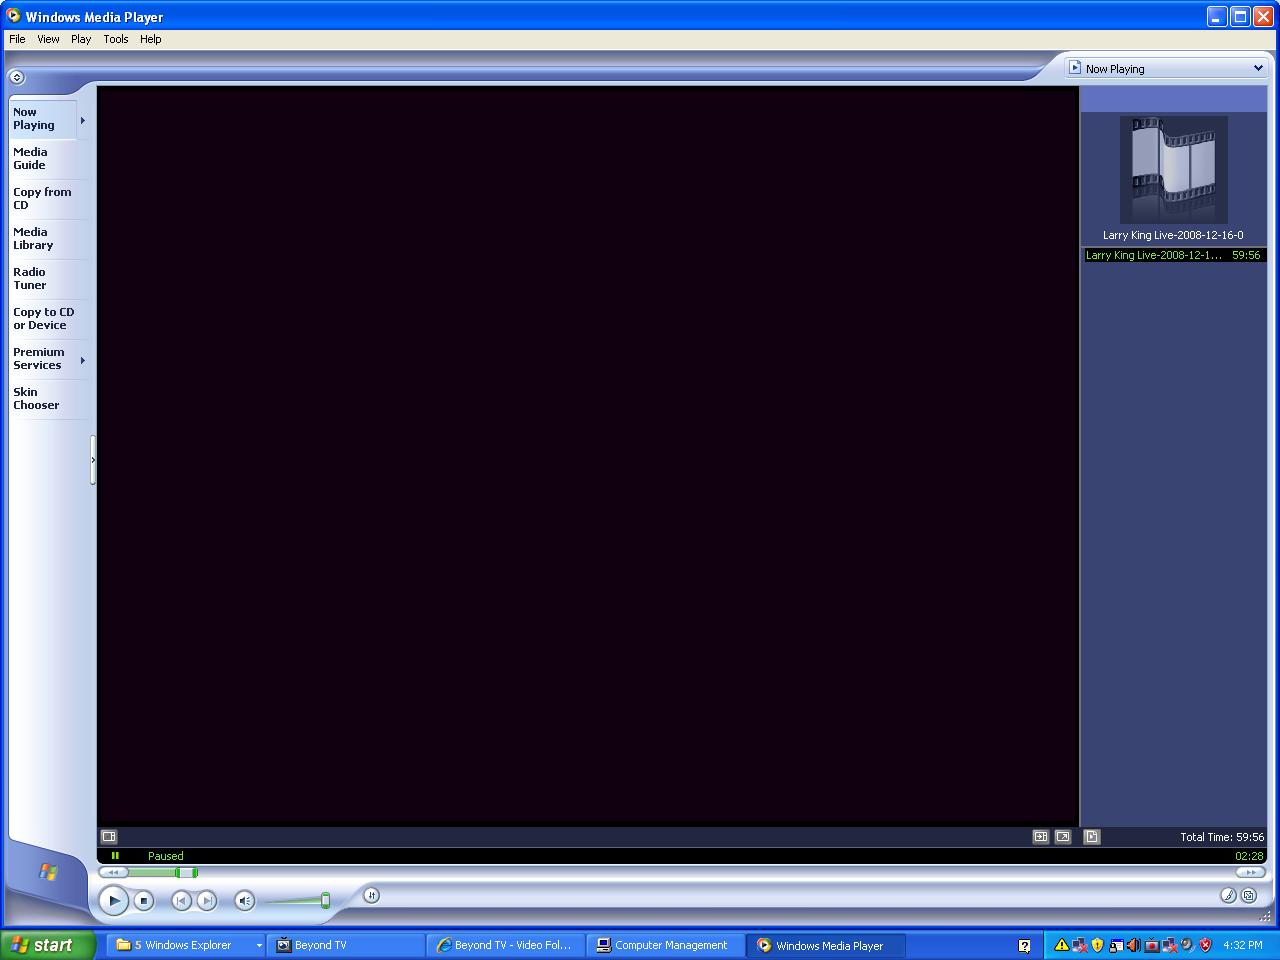Image resolution: width=1280 pixels, height=960 pixels.
Task: Click the TV recording tray icon
Action: click(1152, 945)
